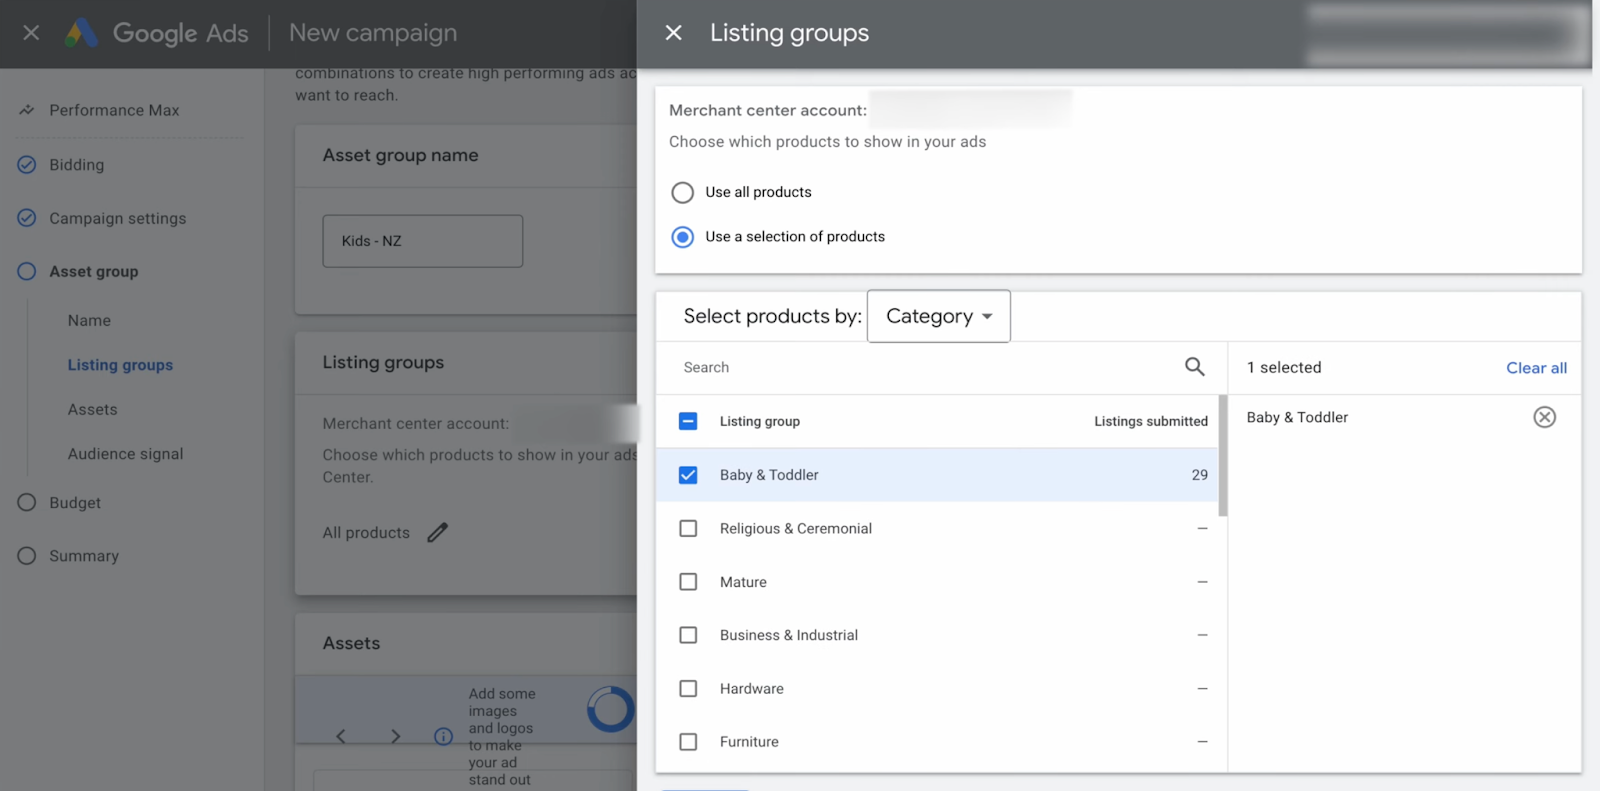
Task: Go to Budget step in sidebar
Action: 75,503
